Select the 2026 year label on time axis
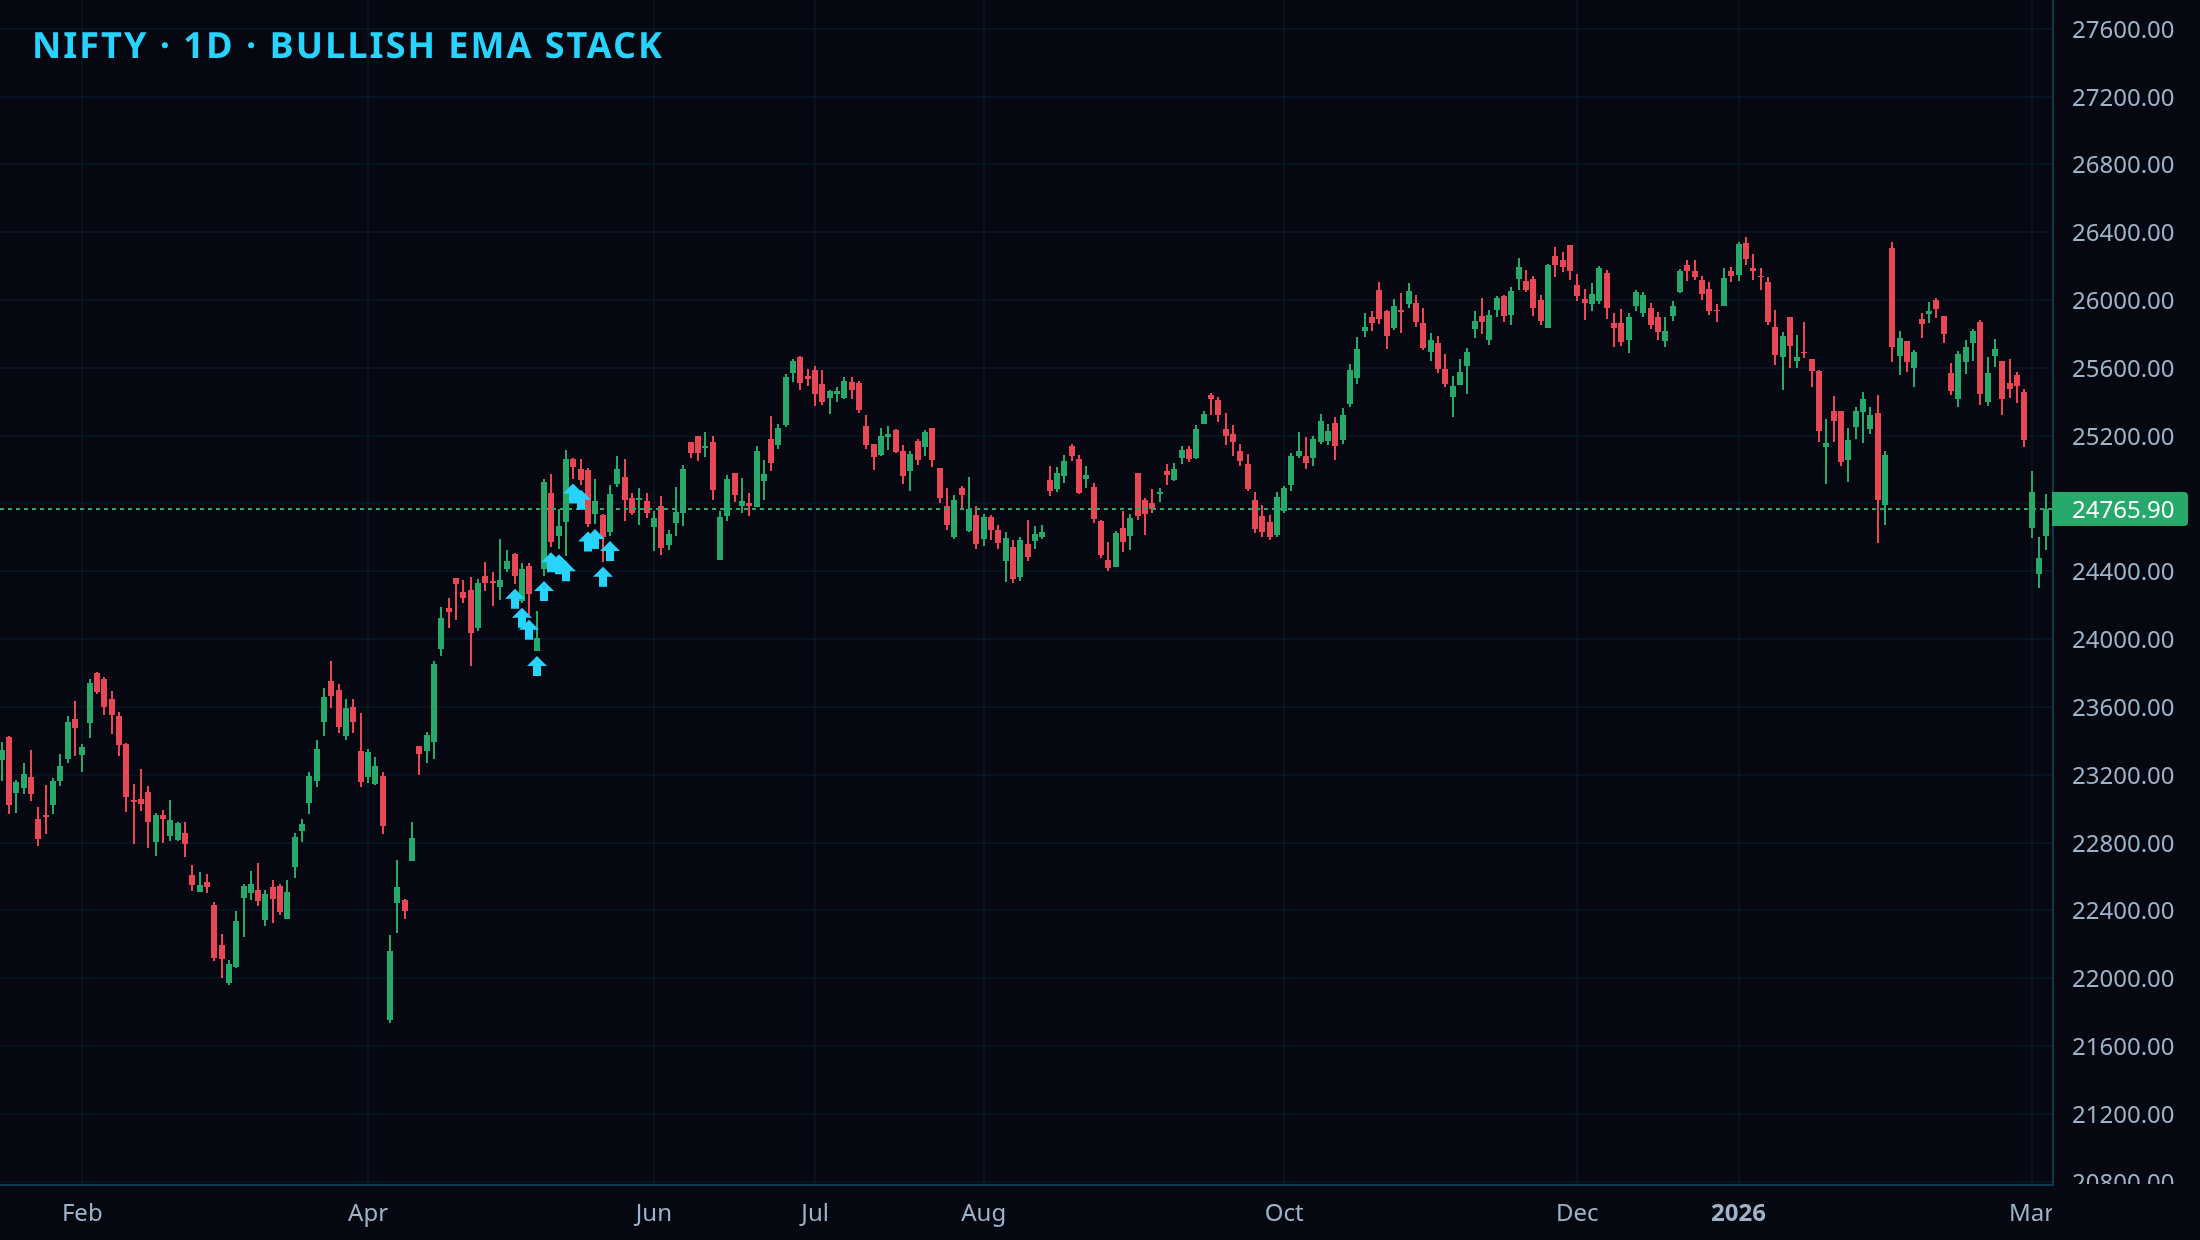The width and height of the screenshot is (2200, 1240). [x=1738, y=1213]
